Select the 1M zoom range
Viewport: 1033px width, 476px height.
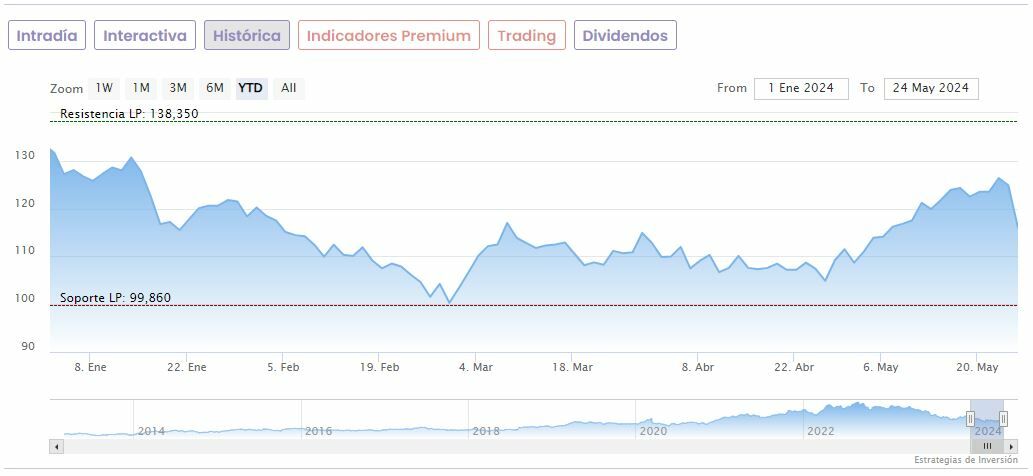pos(141,88)
